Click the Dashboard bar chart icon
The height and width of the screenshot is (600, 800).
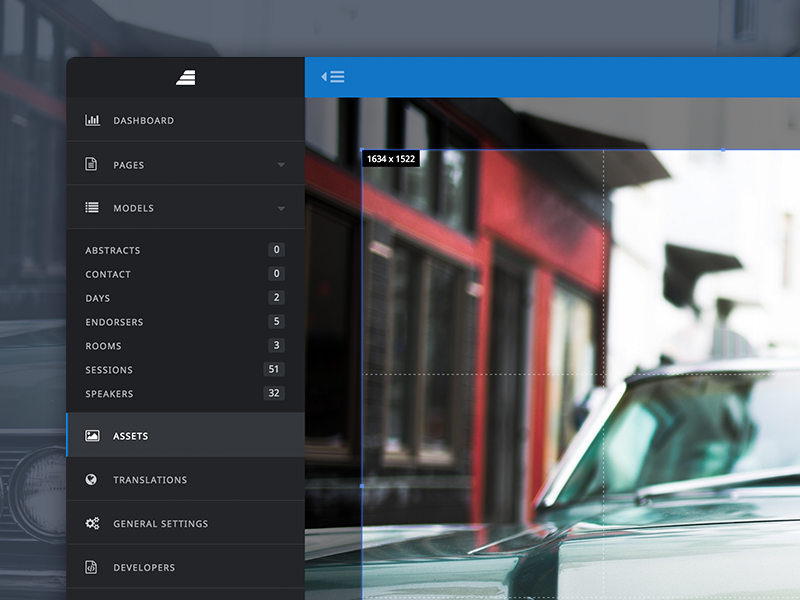(92, 120)
